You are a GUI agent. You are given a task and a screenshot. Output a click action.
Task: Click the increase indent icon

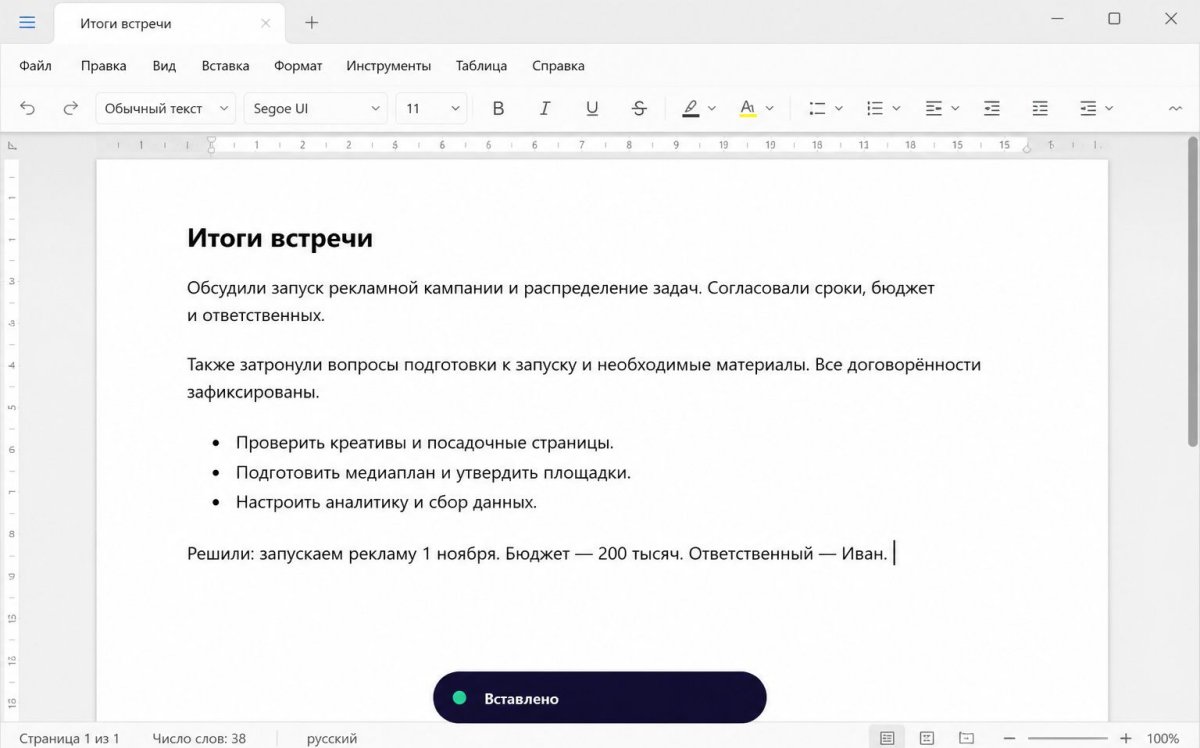tap(1040, 108)
